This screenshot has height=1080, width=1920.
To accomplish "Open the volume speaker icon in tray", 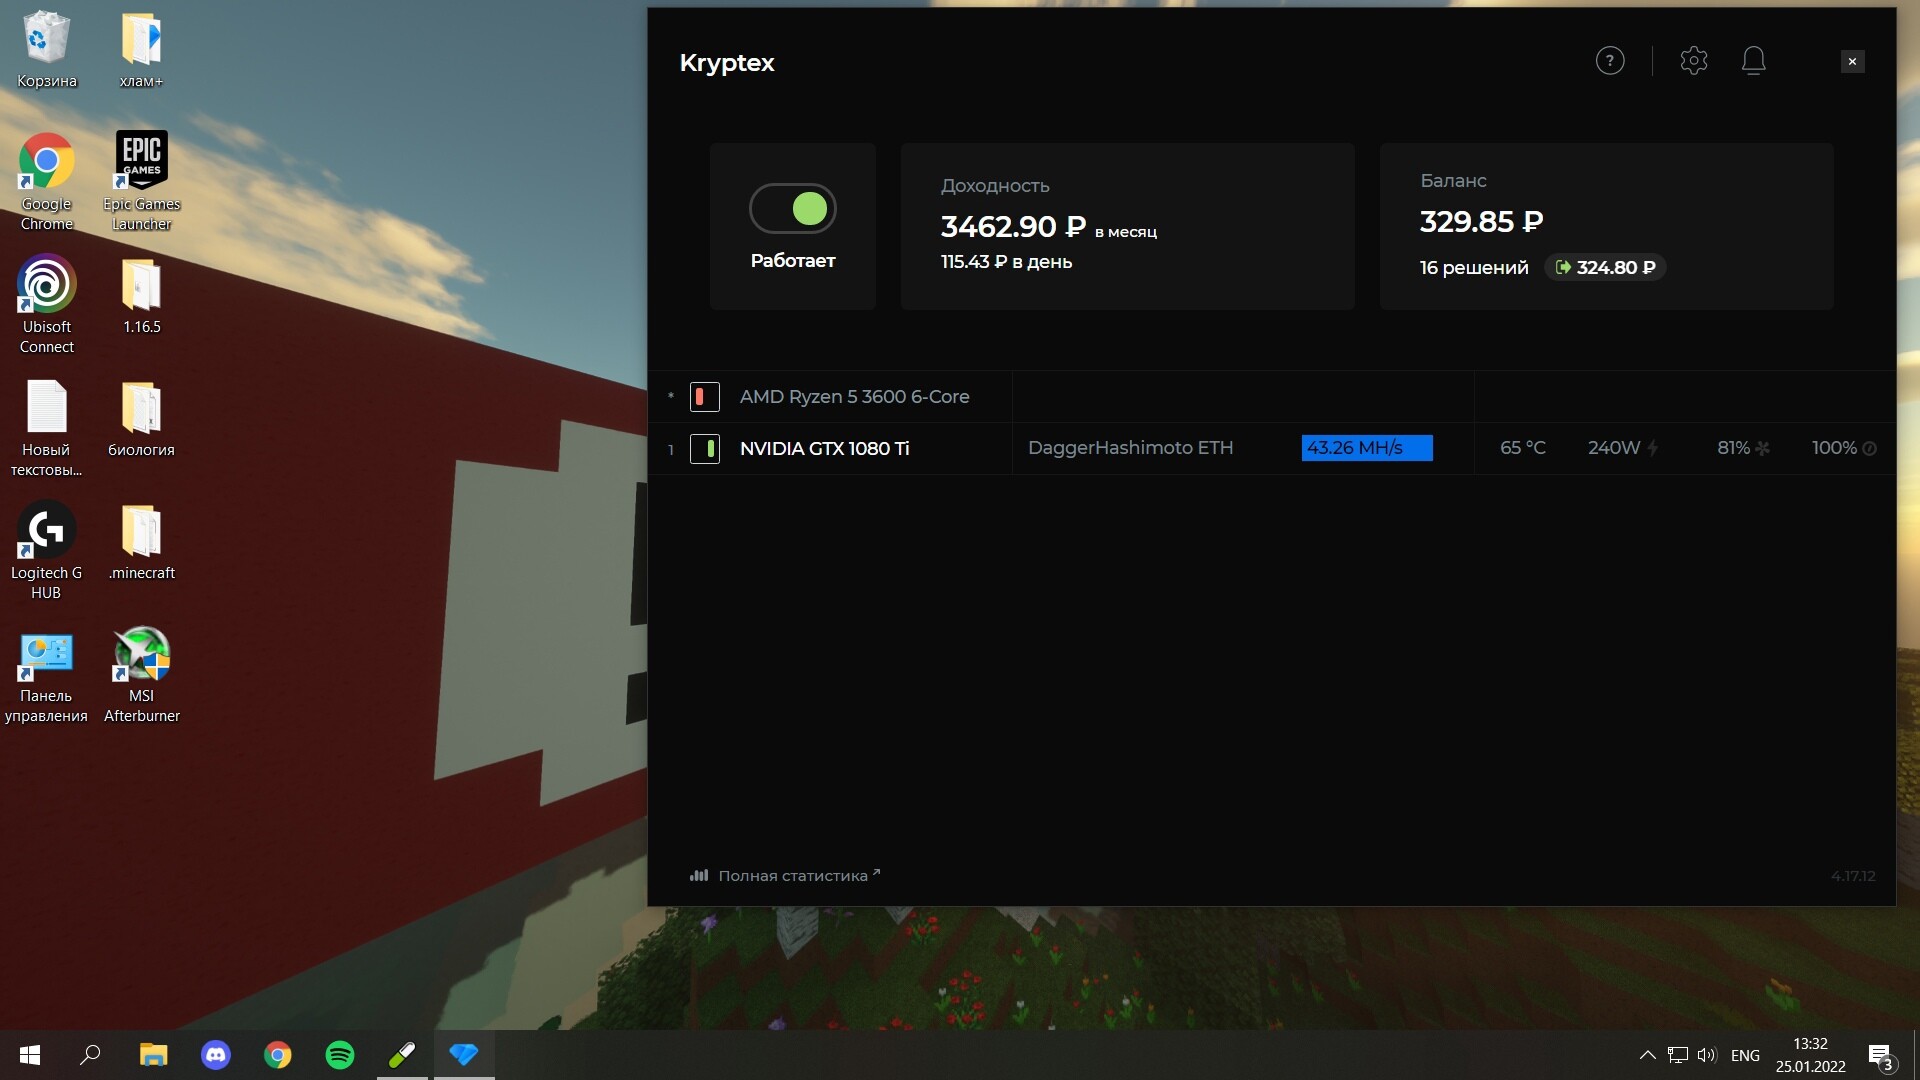I will [x=1707, y=1055].
